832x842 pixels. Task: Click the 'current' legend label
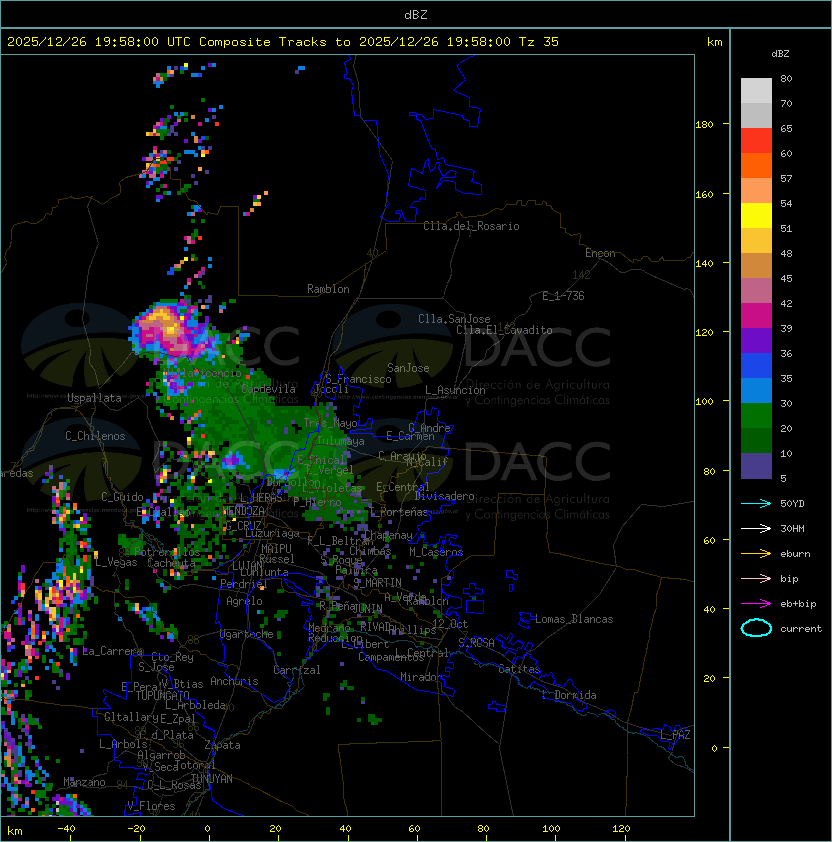(801, 629)
